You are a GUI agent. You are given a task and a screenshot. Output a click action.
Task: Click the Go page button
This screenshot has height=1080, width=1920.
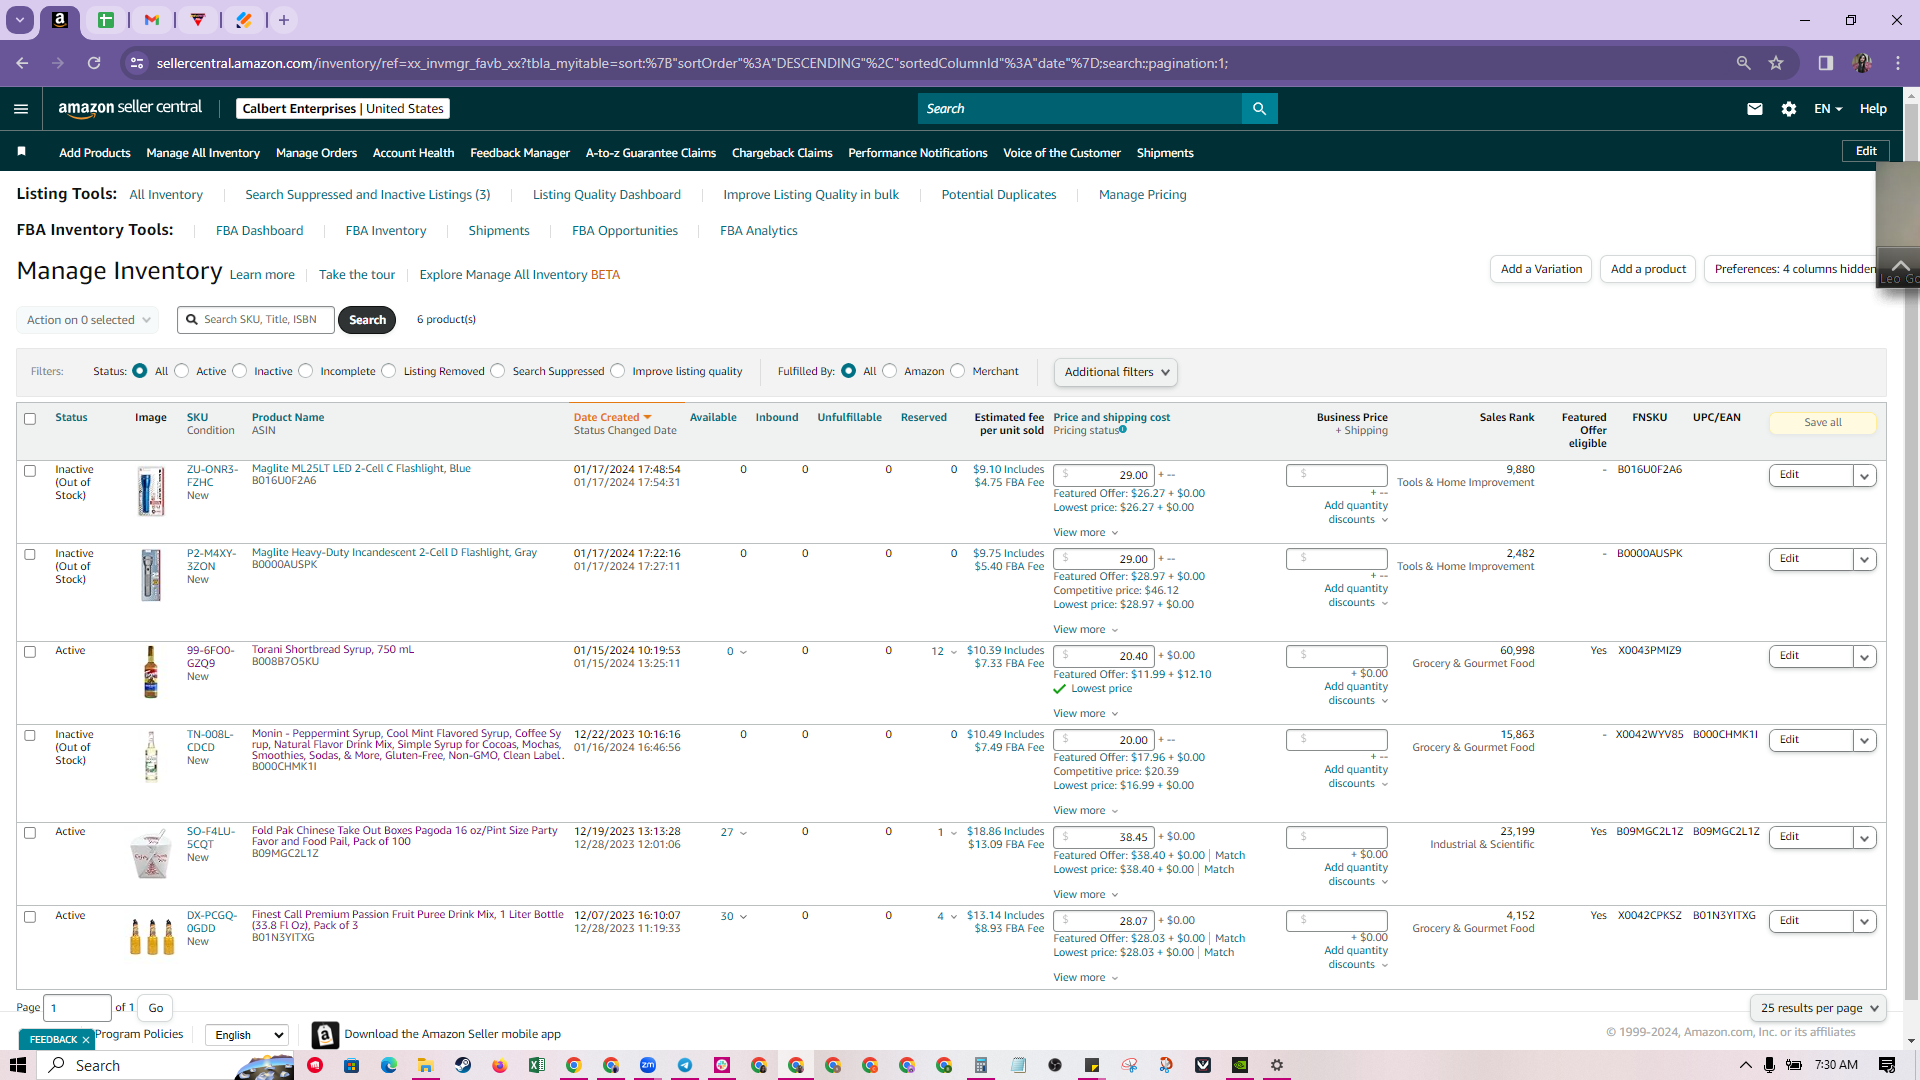156,1008
